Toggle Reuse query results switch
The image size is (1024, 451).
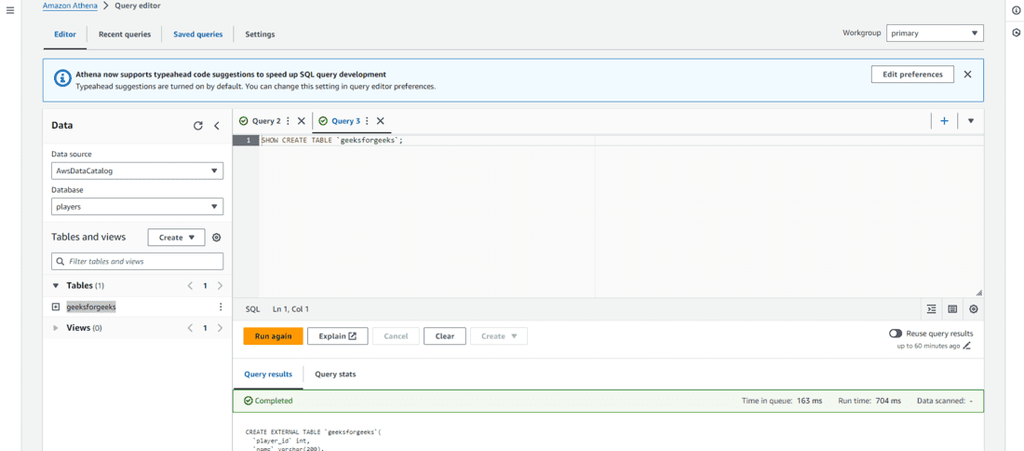point(895,334)
